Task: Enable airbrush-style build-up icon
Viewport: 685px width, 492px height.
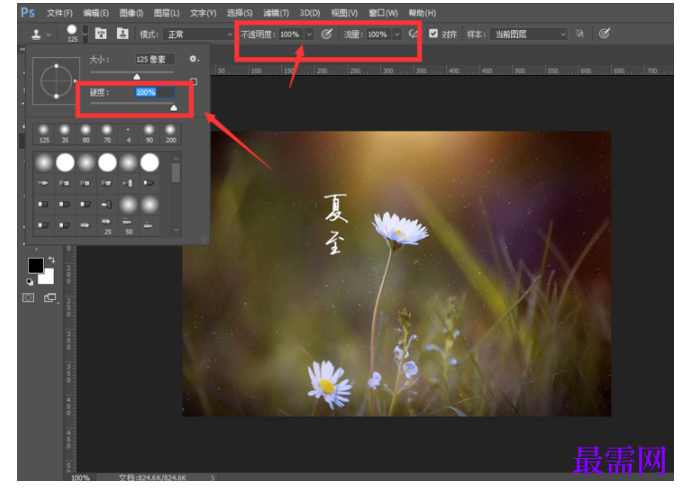Action: coord(413,34)
